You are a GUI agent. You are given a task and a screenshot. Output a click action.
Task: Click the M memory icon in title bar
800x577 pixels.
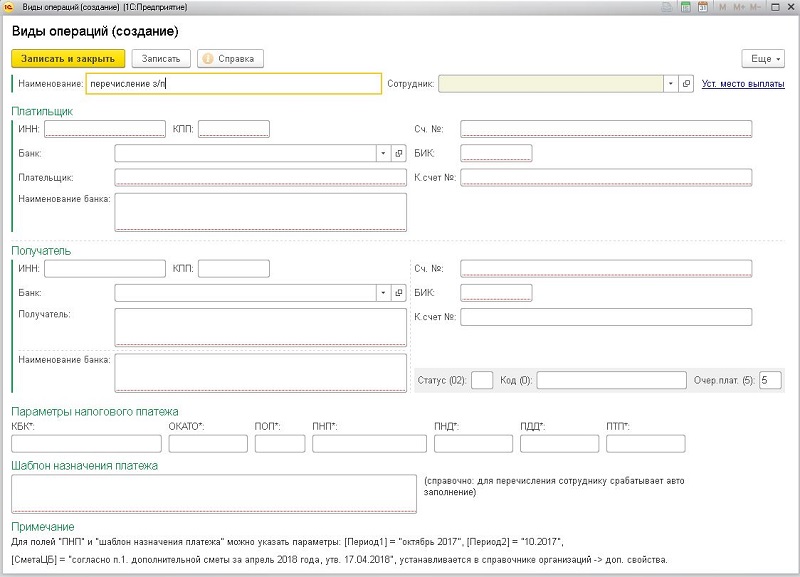[x=722, y=7]
